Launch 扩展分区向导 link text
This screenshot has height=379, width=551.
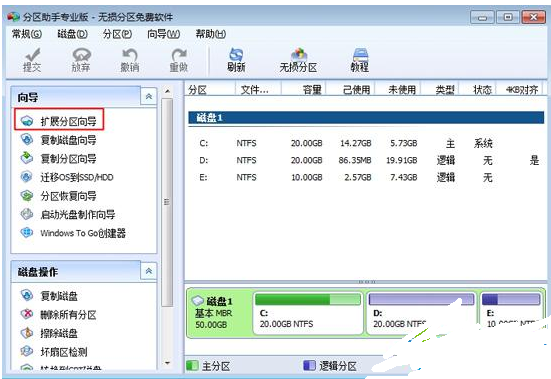click(69, 122)
